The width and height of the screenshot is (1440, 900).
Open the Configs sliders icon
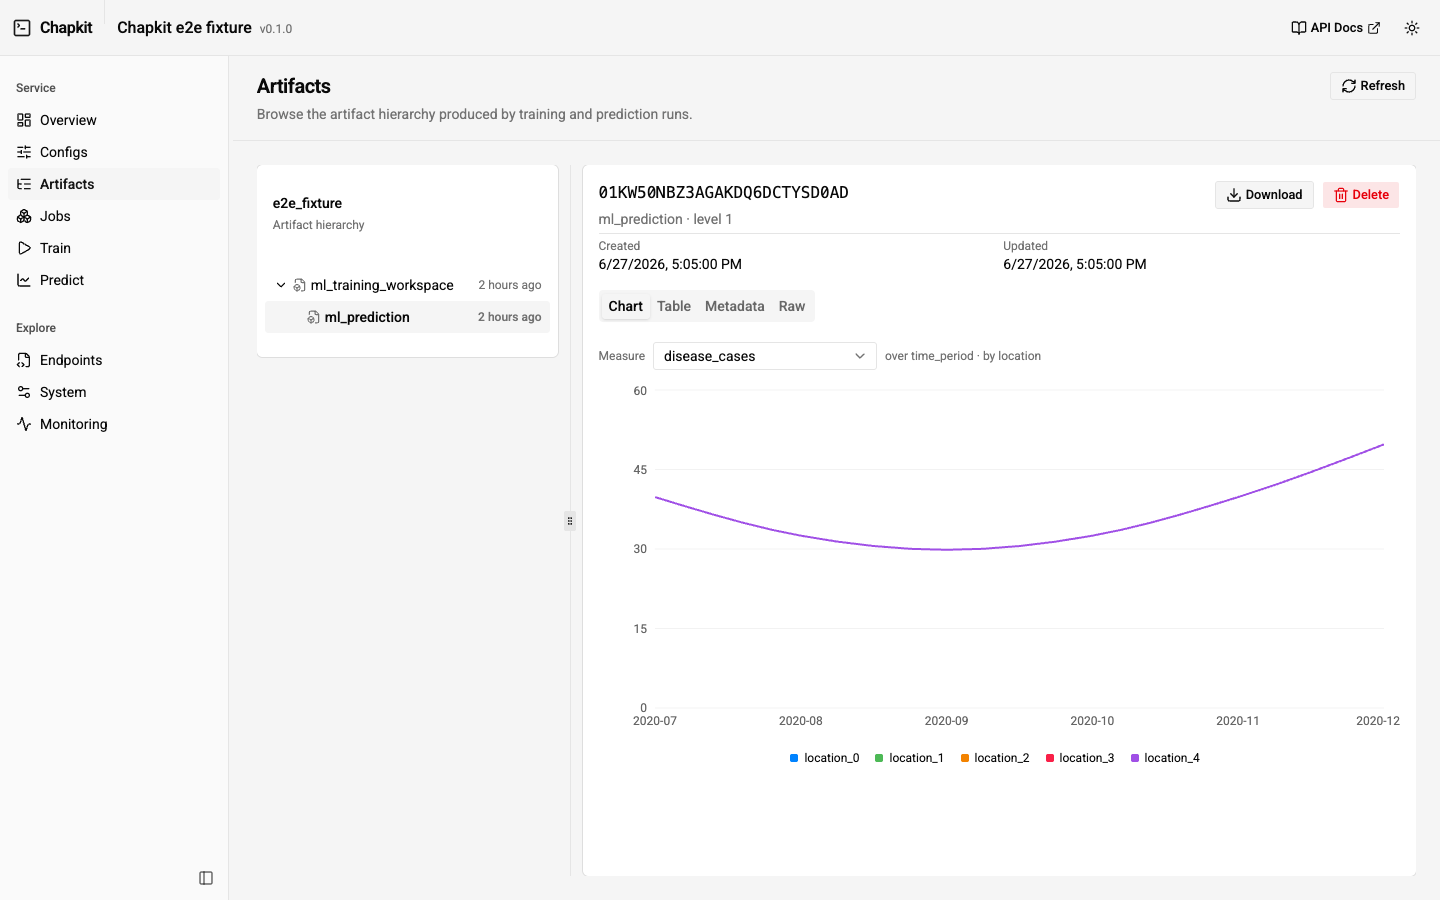24,152
